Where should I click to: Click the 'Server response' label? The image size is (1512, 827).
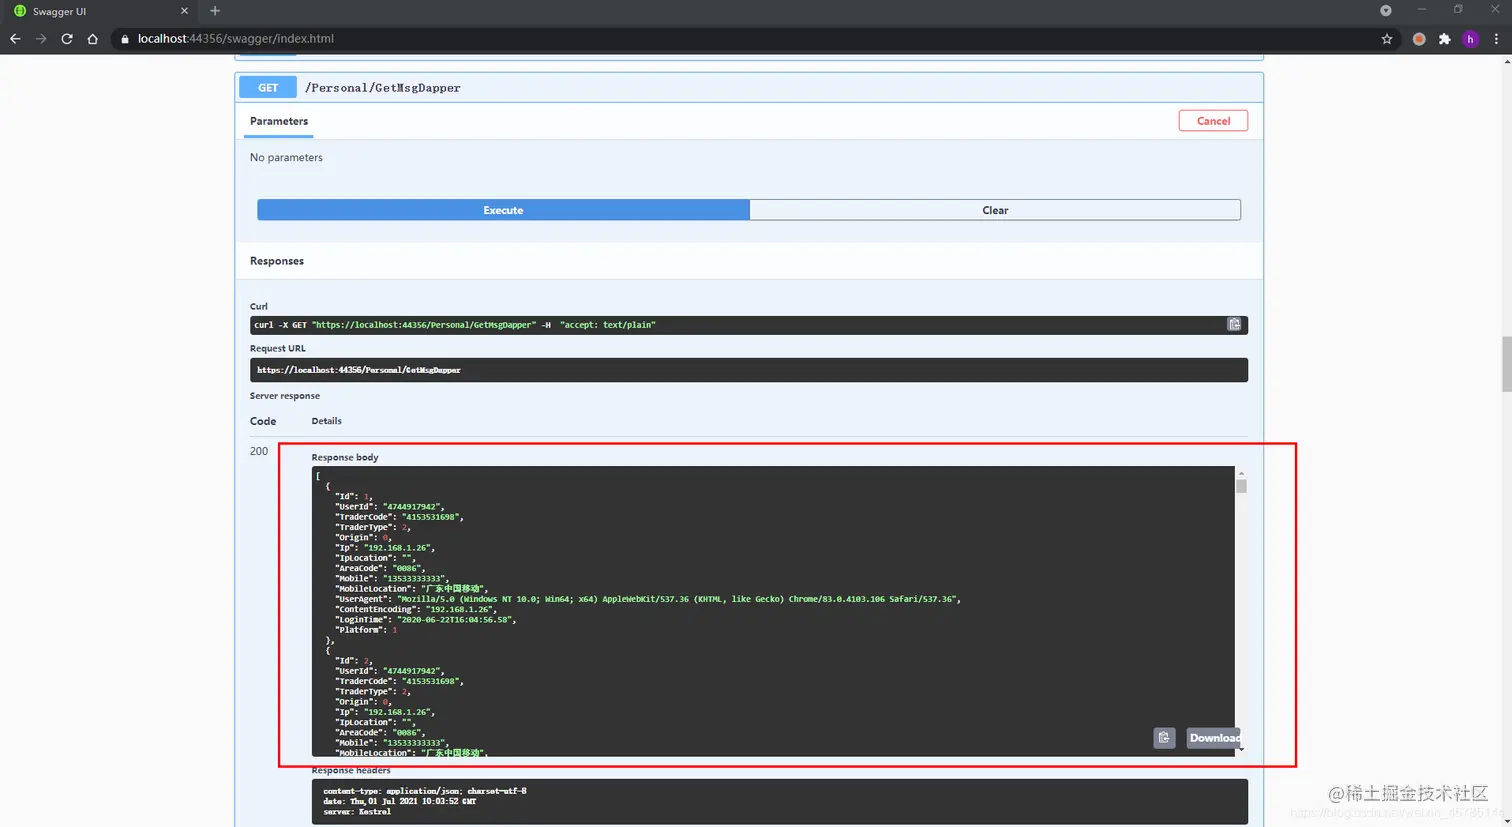pos(285,396)
